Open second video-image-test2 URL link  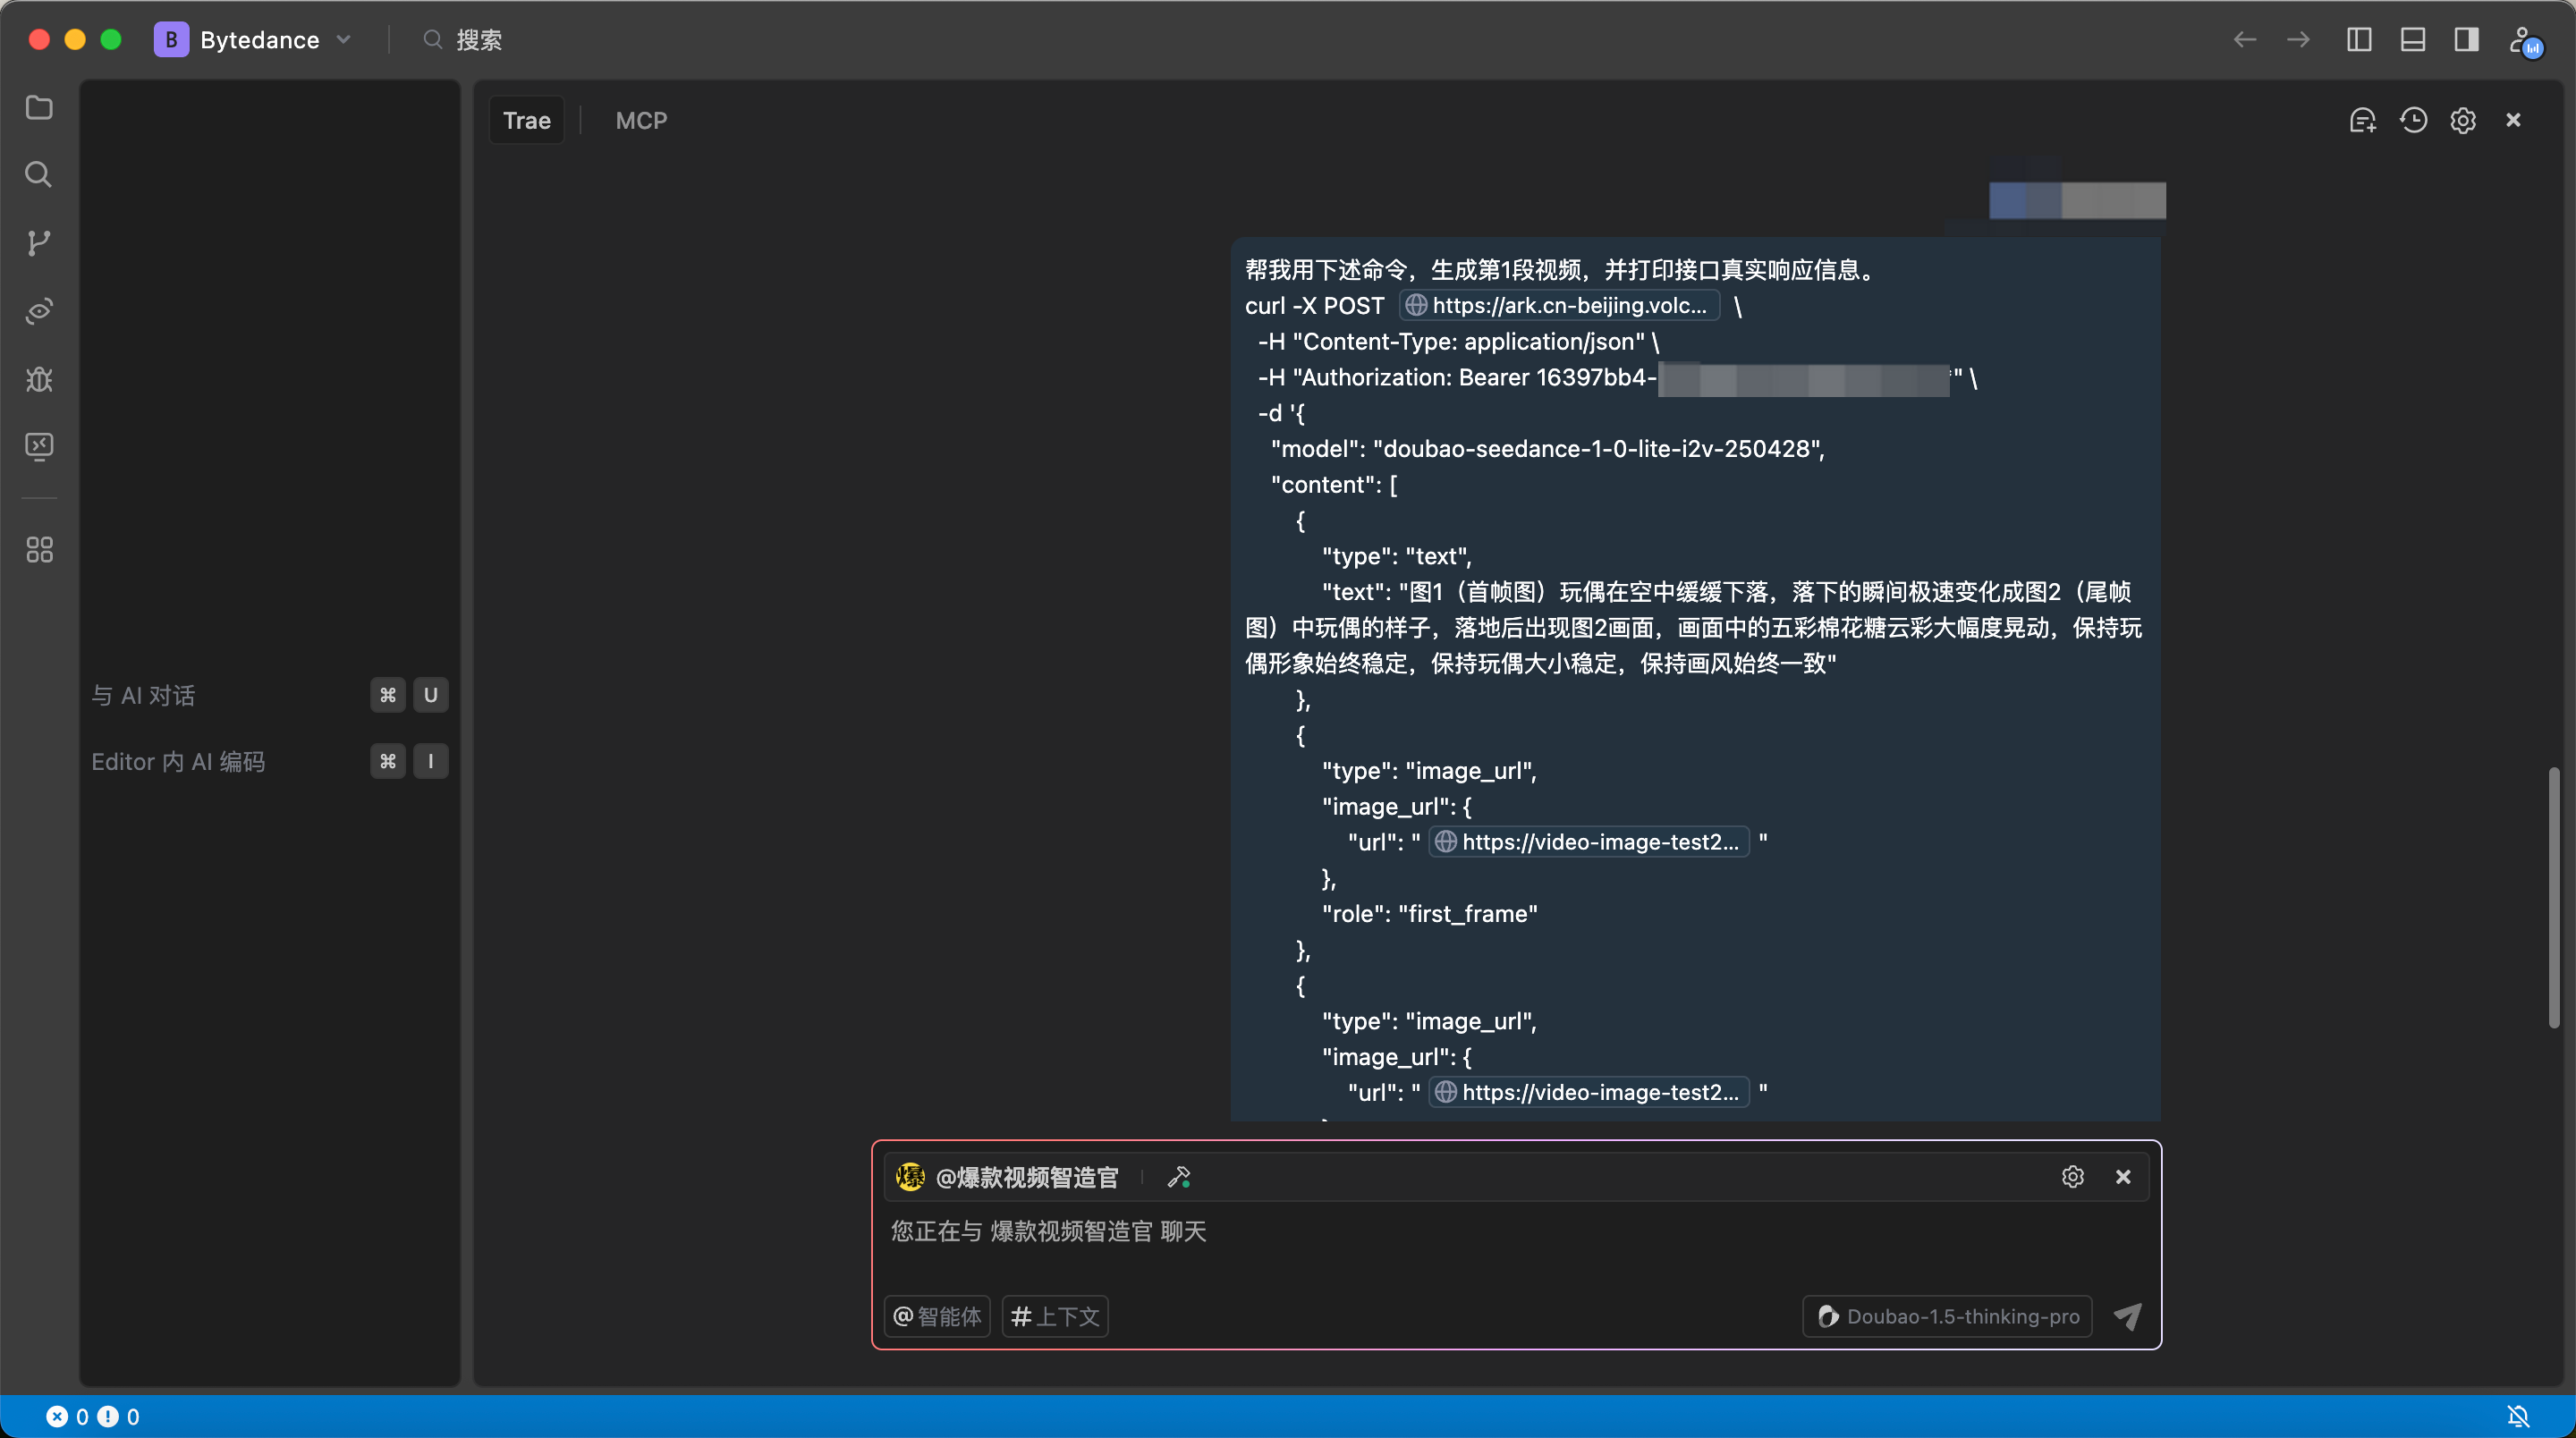pyautogui.click(x=1589, y=1091)
